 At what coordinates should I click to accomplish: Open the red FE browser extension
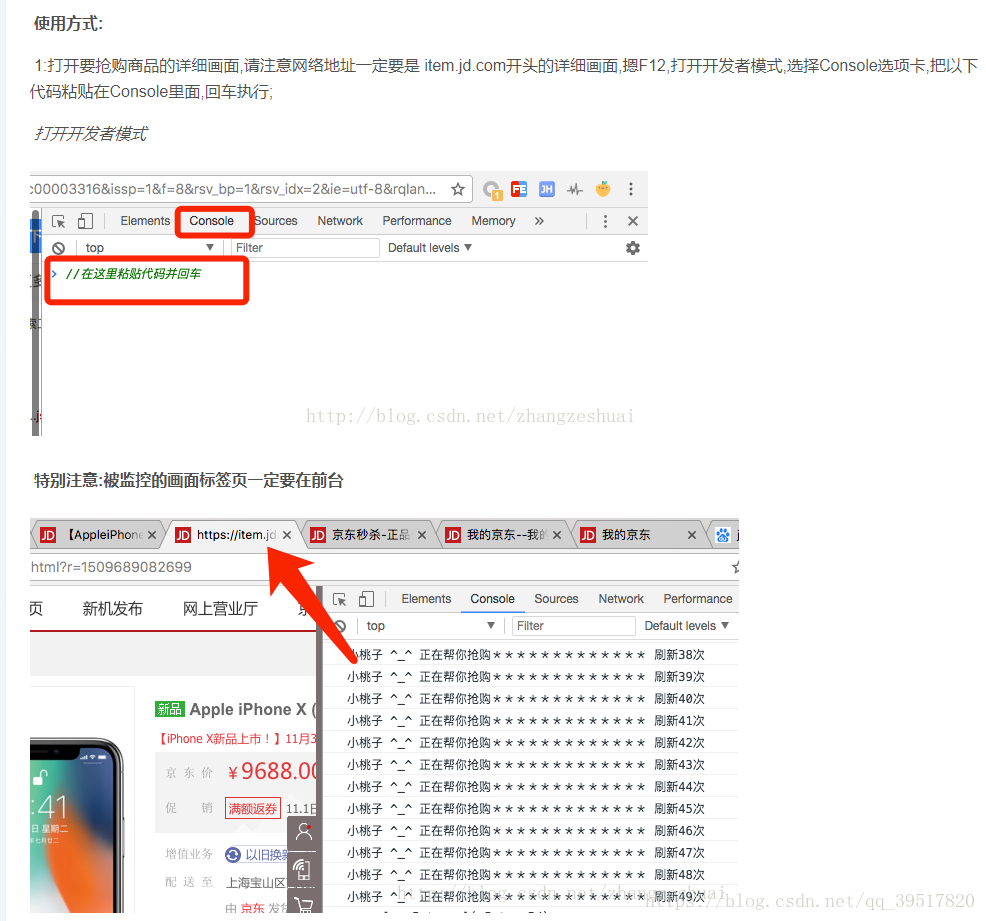(x=519, y=189)
